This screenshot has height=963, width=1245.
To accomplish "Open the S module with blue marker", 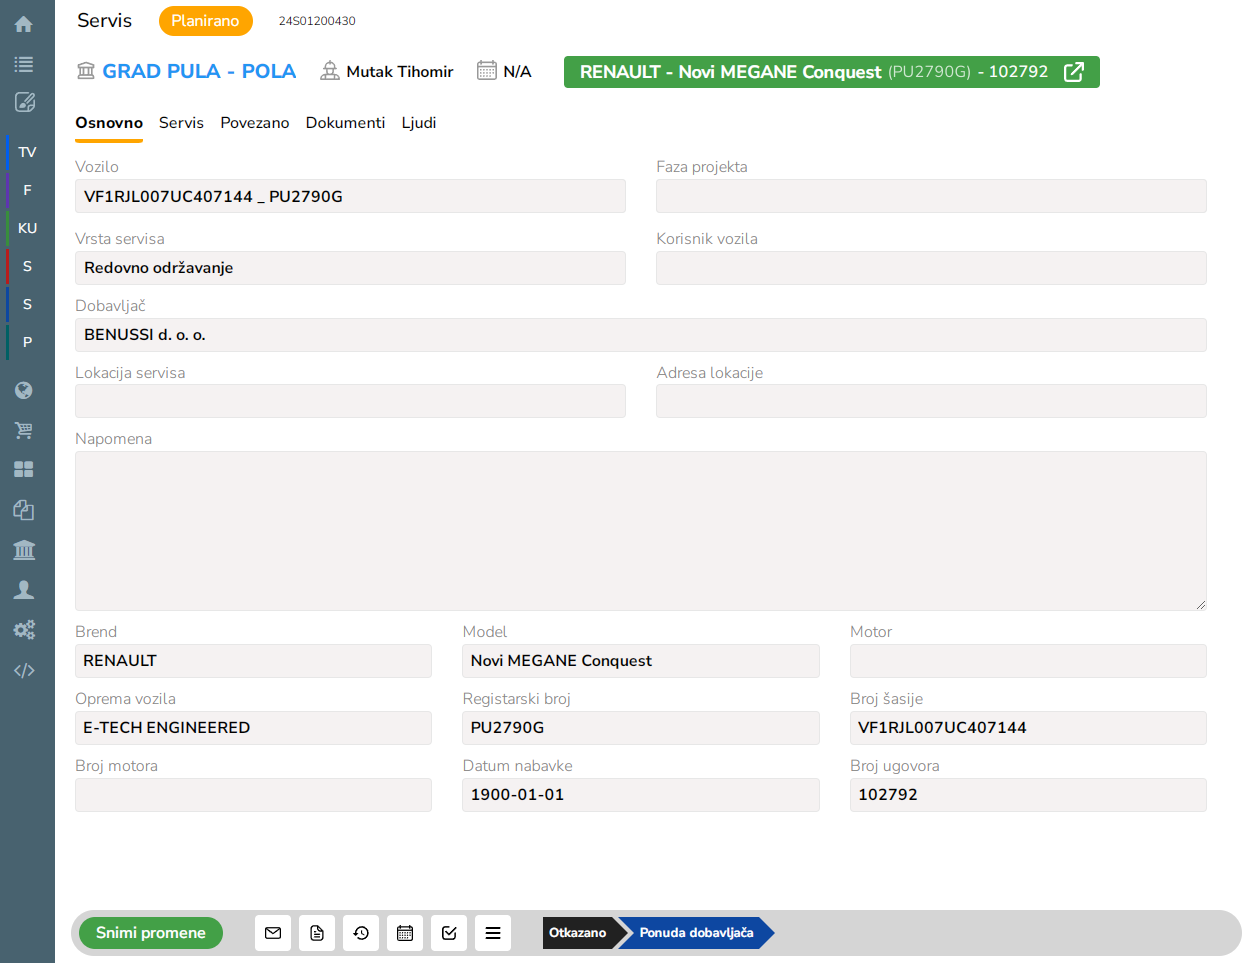I will 27,304.
